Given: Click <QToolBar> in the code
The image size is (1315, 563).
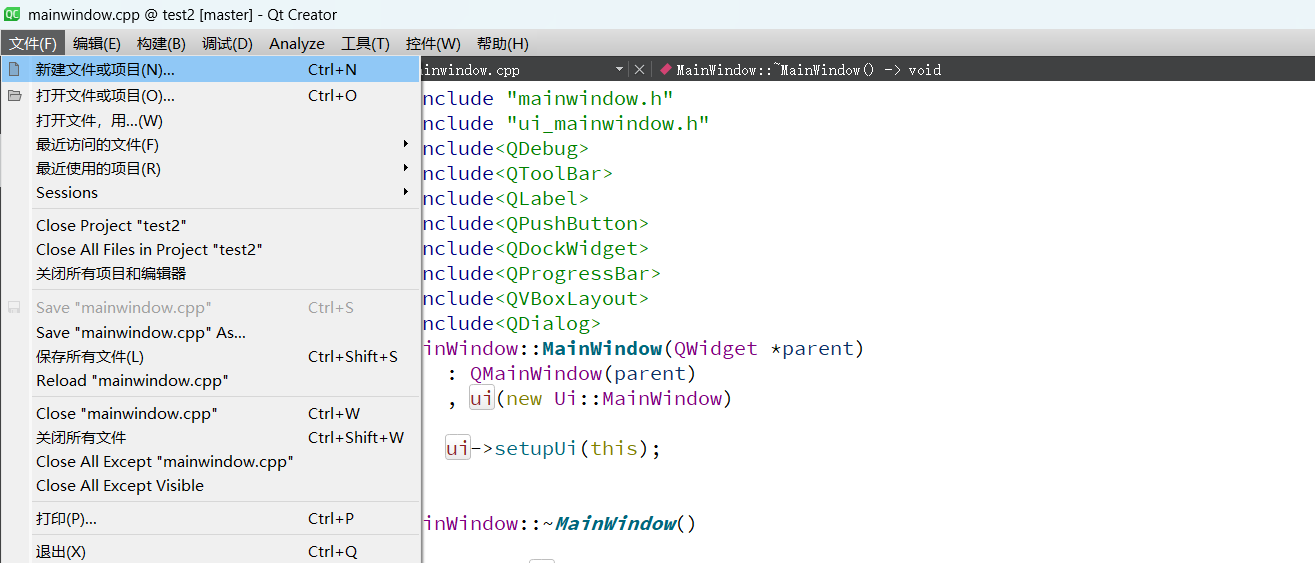Looking at the screenshot, I should click(x=554, y=173).
